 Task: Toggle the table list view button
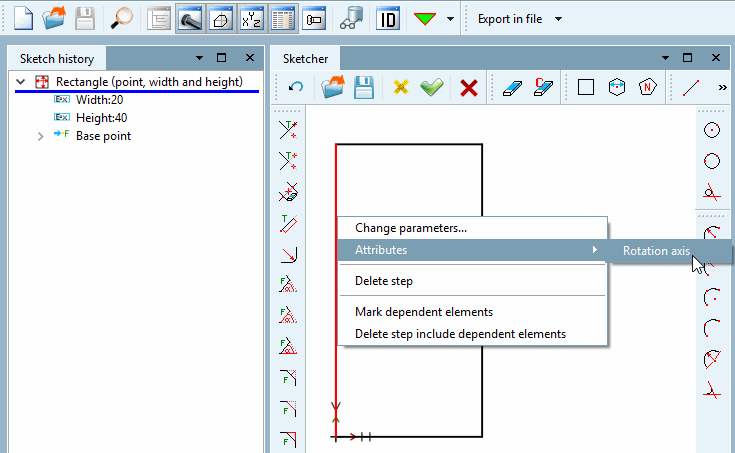click(283, 19)
